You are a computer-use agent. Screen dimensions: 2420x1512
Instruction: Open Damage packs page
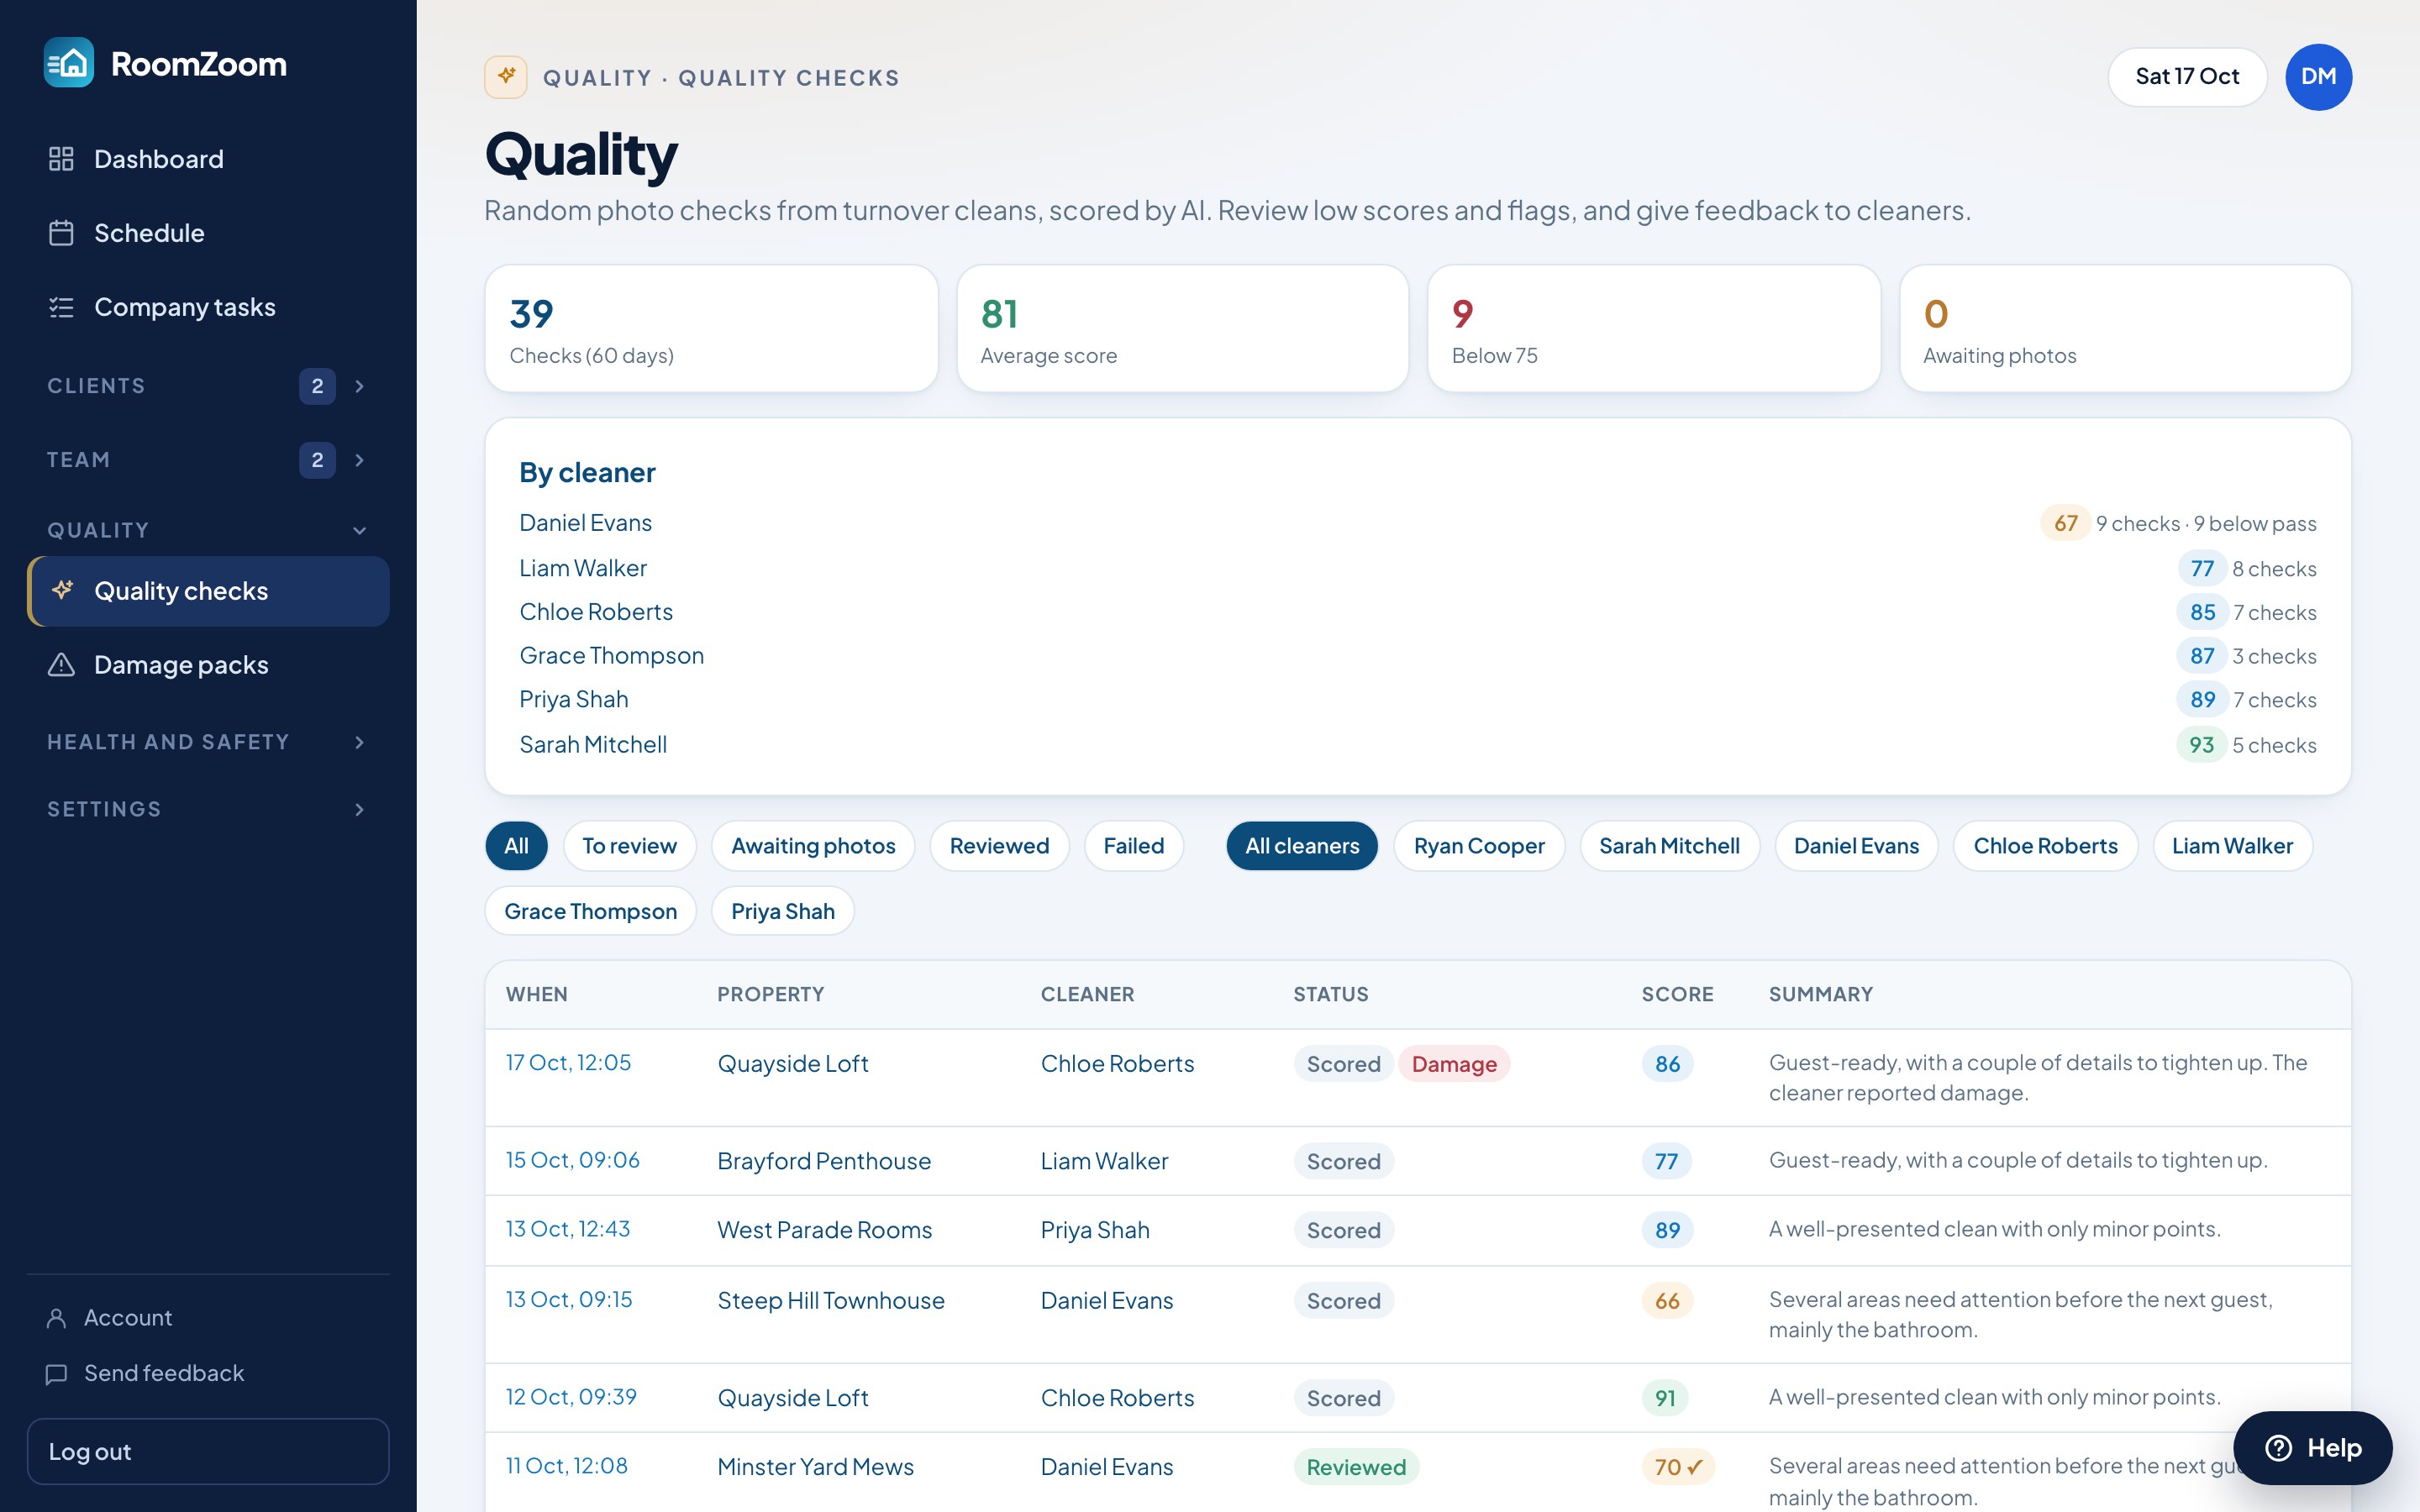click(x=208, y=665)
